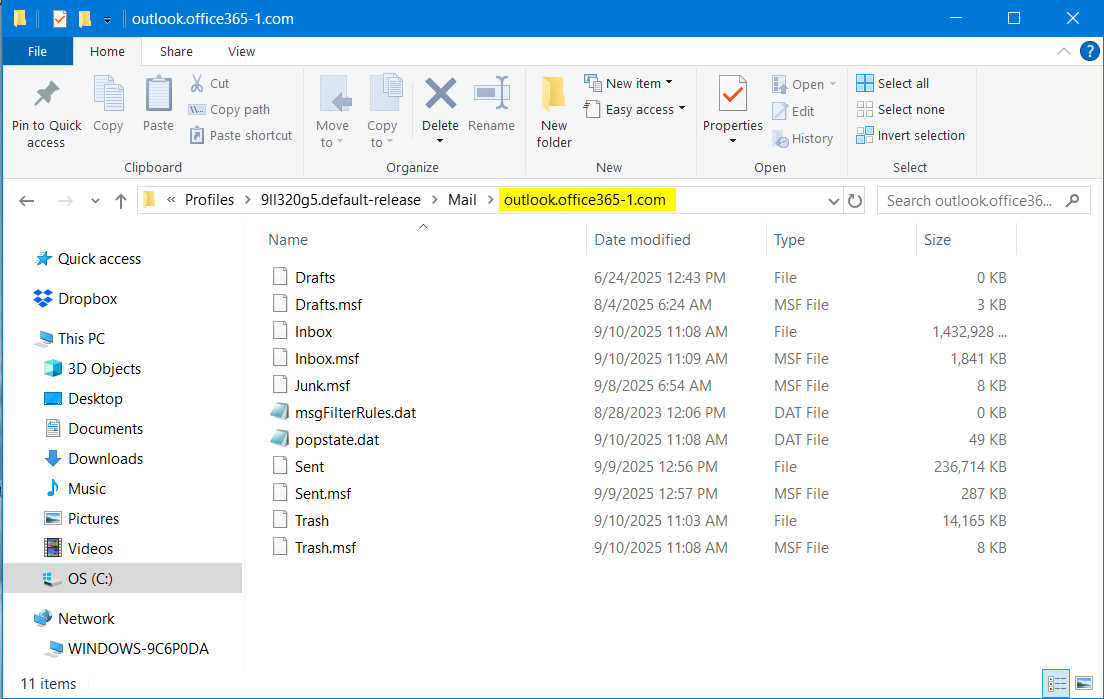
Task: Switch to large thumbnails view in status bar
Action: coord(1084,684)
